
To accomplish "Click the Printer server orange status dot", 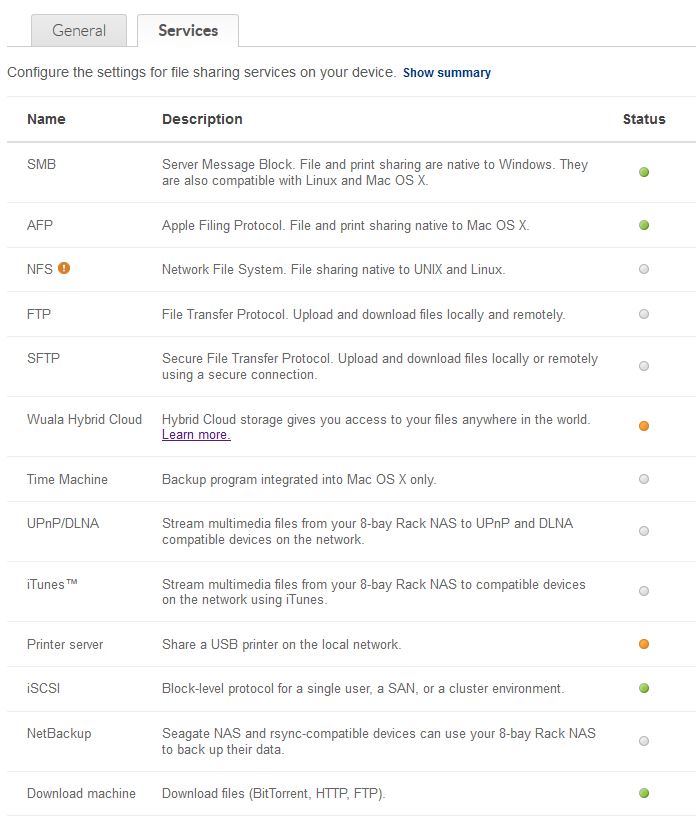I will pyautogui.click(x=643, y=644).
